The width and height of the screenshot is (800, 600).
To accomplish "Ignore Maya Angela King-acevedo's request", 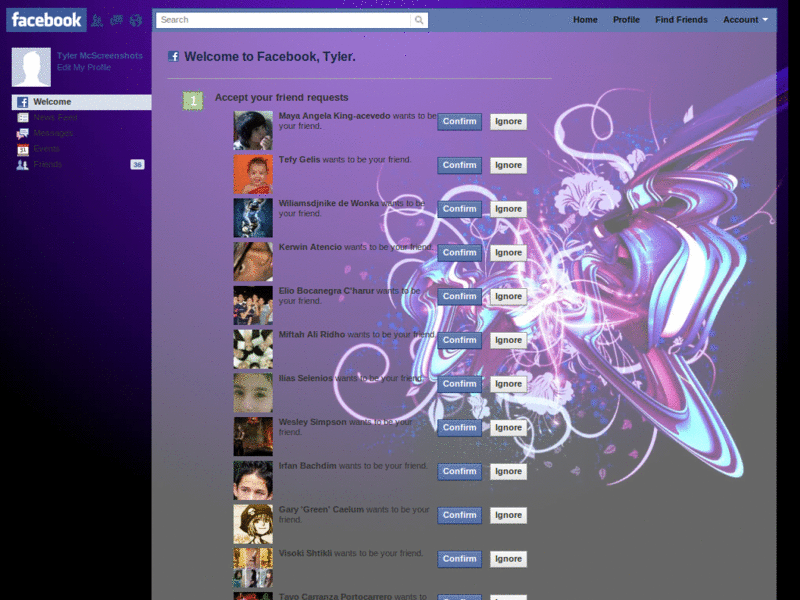I will (x=508, y=121).
